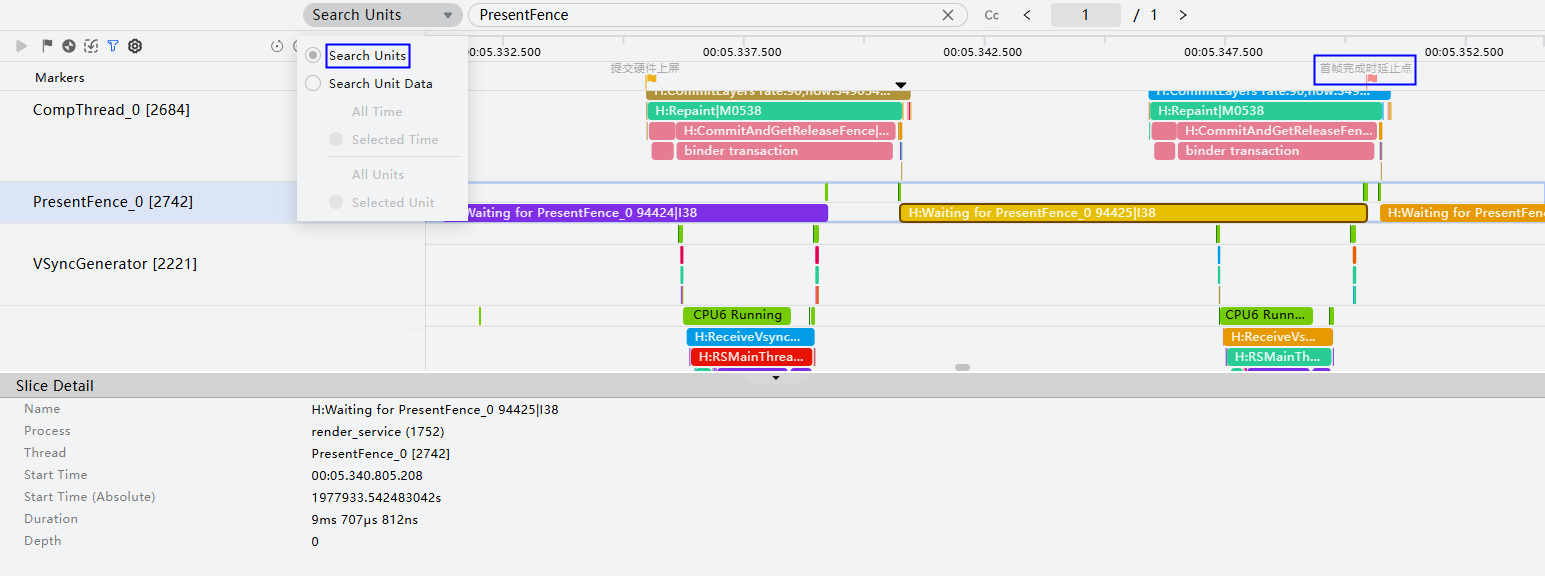Click the black triangle marker on the timeline

coord(901,86)
